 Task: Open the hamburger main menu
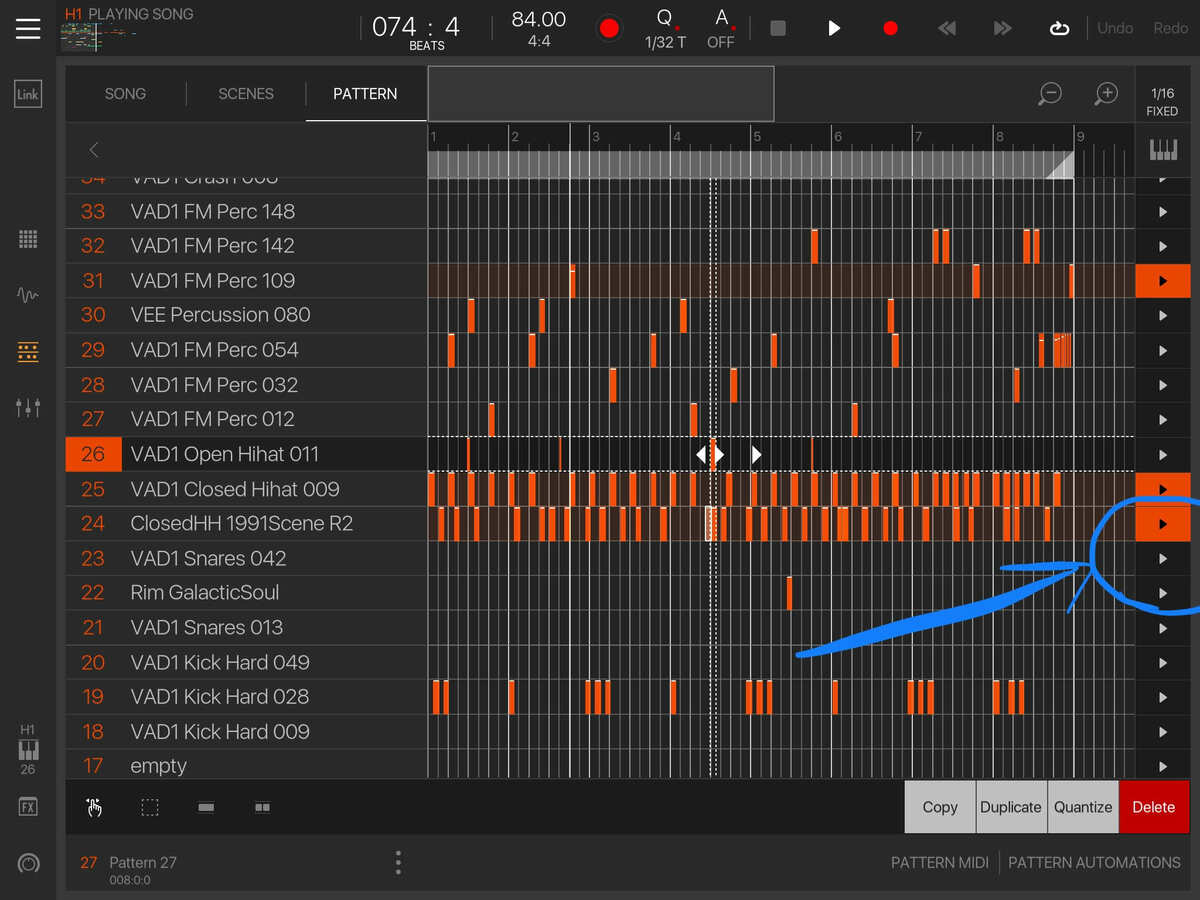[28, 28]
